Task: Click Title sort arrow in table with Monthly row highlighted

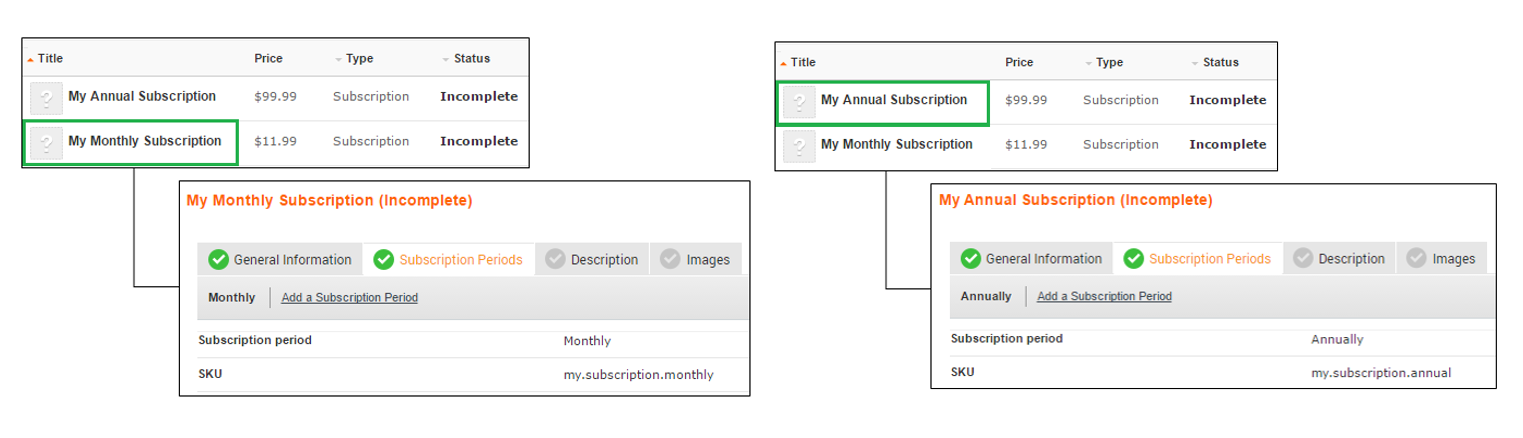Action: (30, 59)
